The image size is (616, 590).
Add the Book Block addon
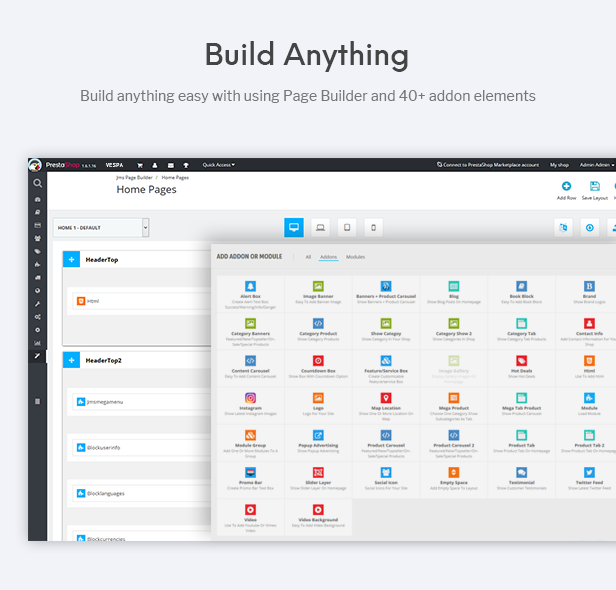tap(521, 294)
